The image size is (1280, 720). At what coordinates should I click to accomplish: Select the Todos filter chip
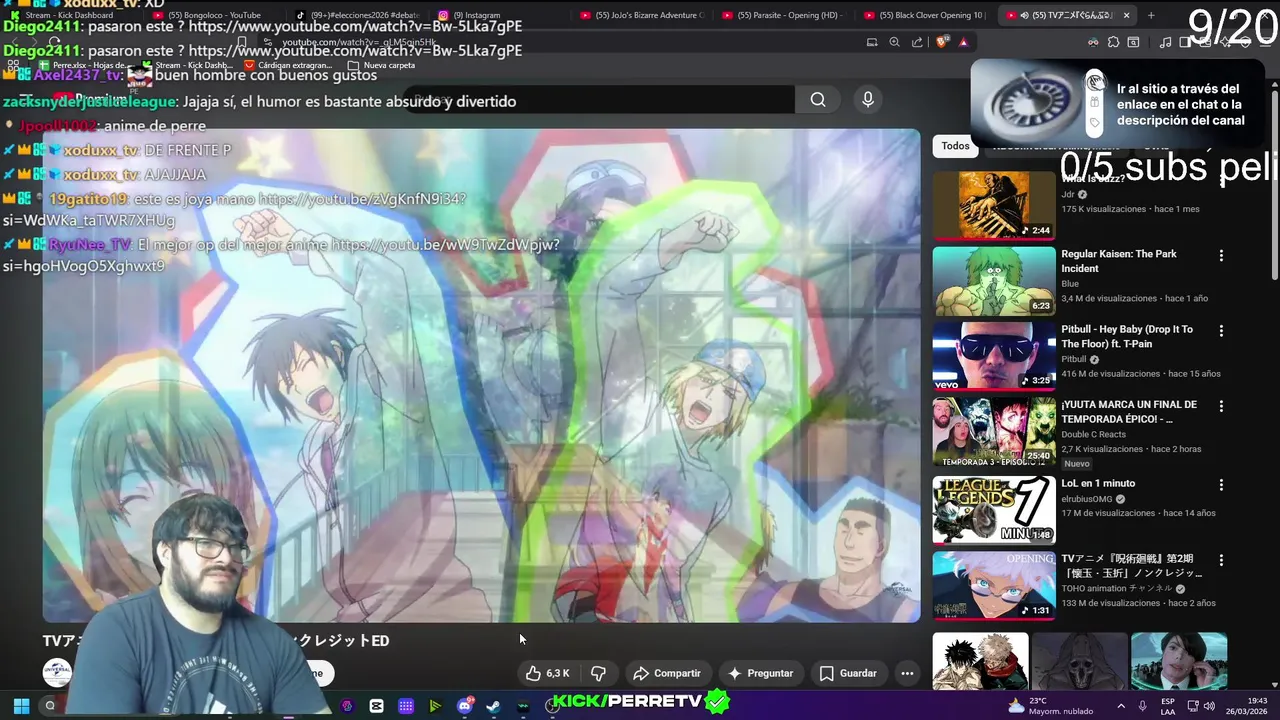point(955,146)
